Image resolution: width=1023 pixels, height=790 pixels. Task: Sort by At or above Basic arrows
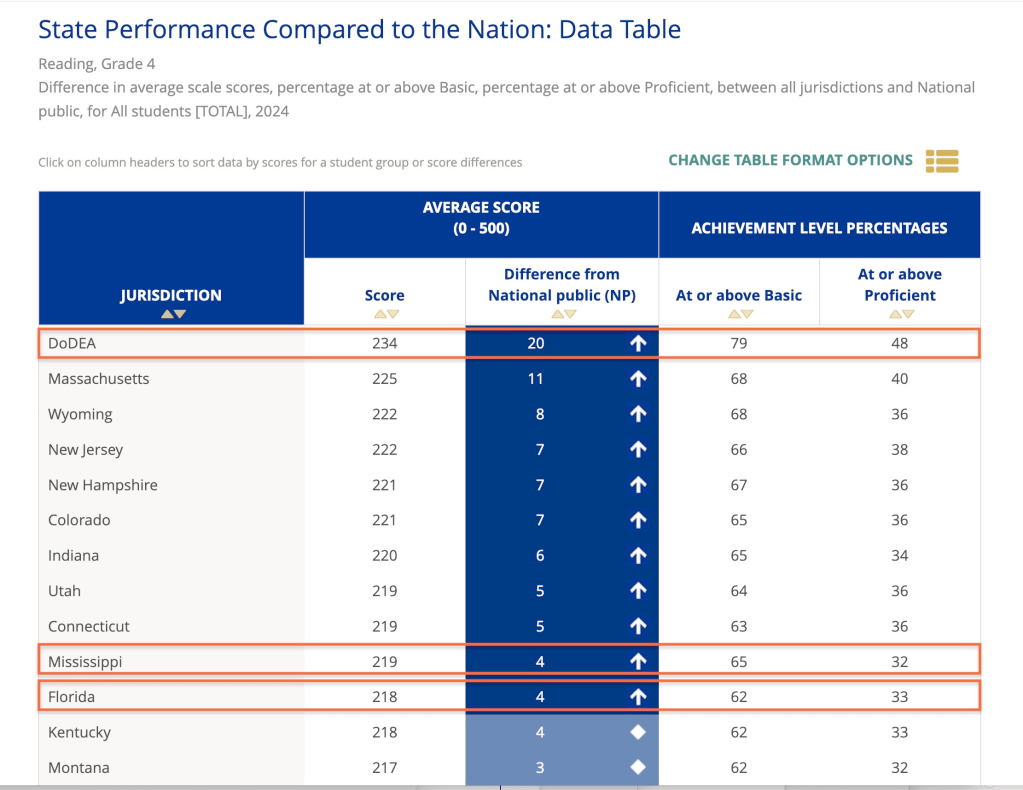click(739, 314)
